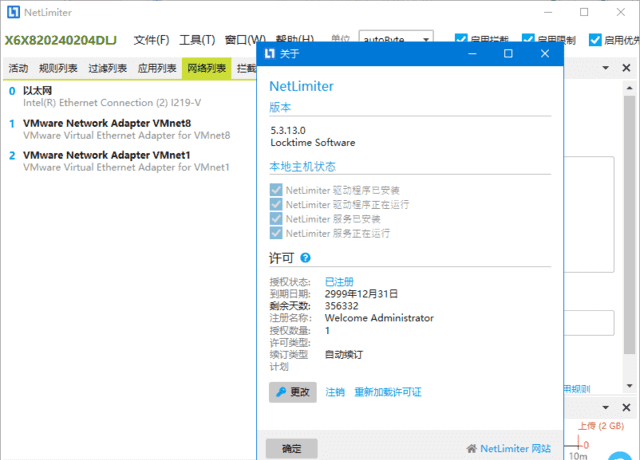Open the autoByte units dropdown
Screen dimensions: 640x460
coord(396,38)
